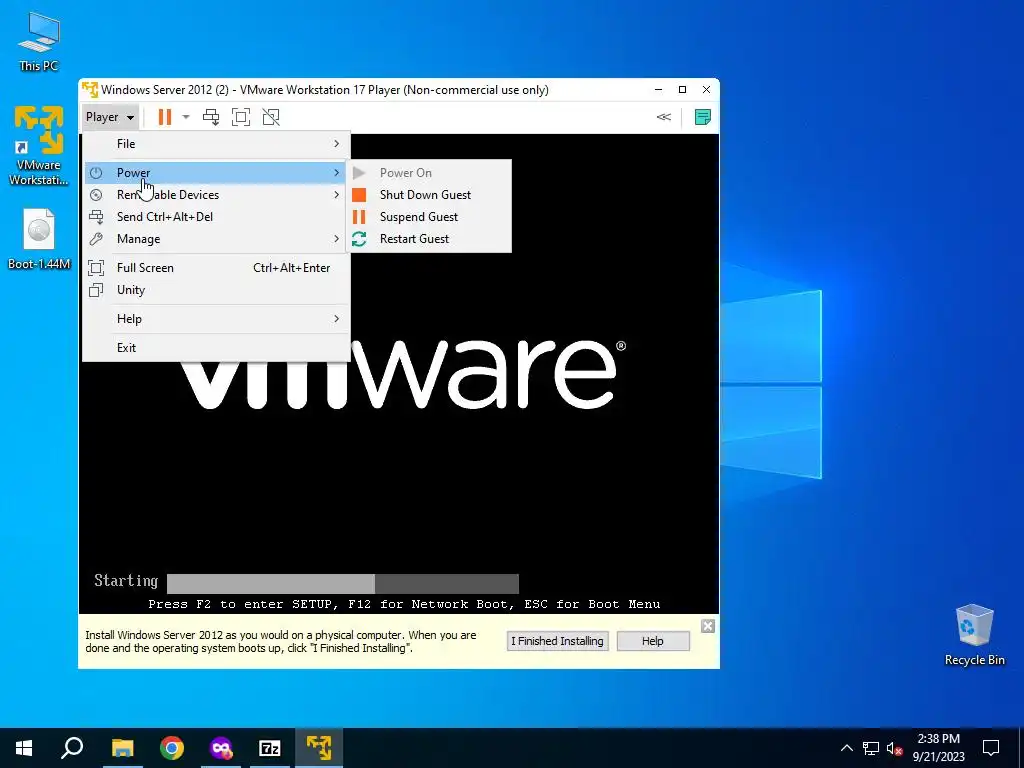This screenshot has width=1024, height=768.
Task: Choose Send Ctrl+Alt+Del in menu
Action: 216,217
